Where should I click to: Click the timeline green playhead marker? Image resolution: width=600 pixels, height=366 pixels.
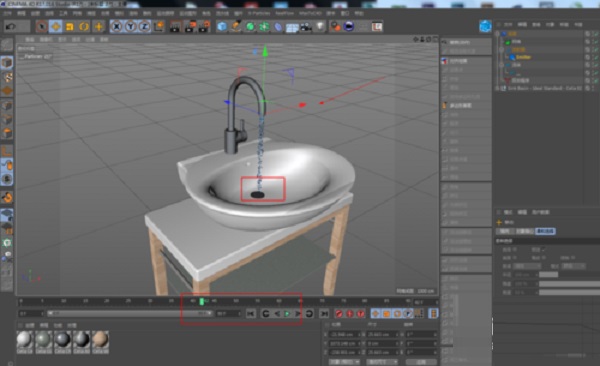coord(202,302)
